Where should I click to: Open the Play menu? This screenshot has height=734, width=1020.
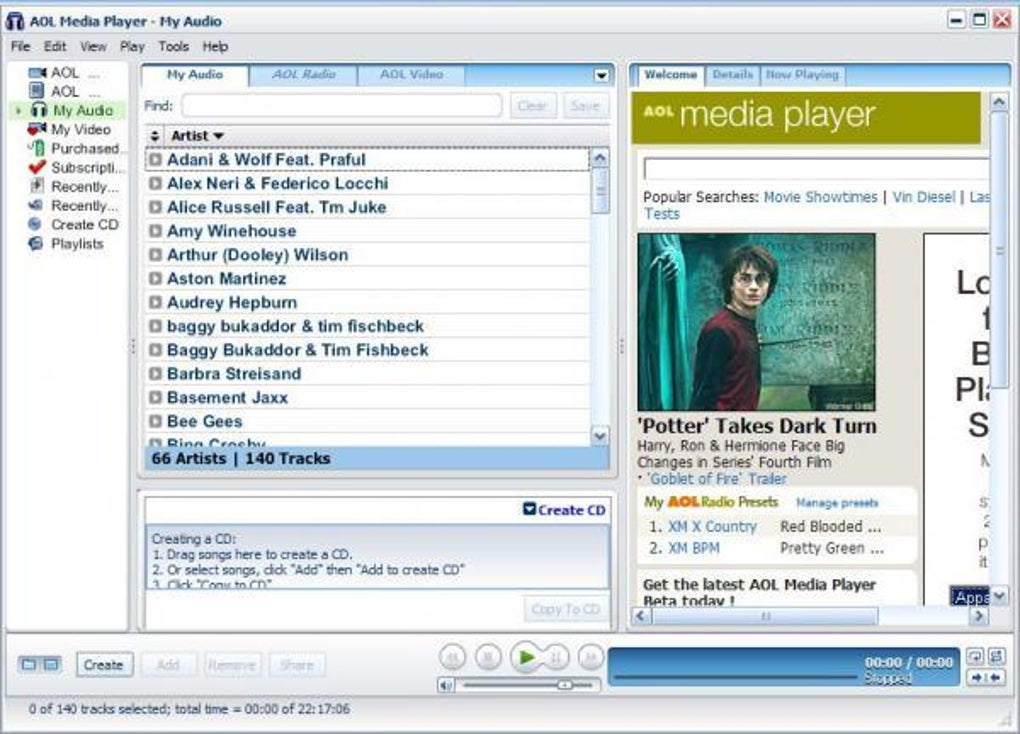(x=132, y=46)
